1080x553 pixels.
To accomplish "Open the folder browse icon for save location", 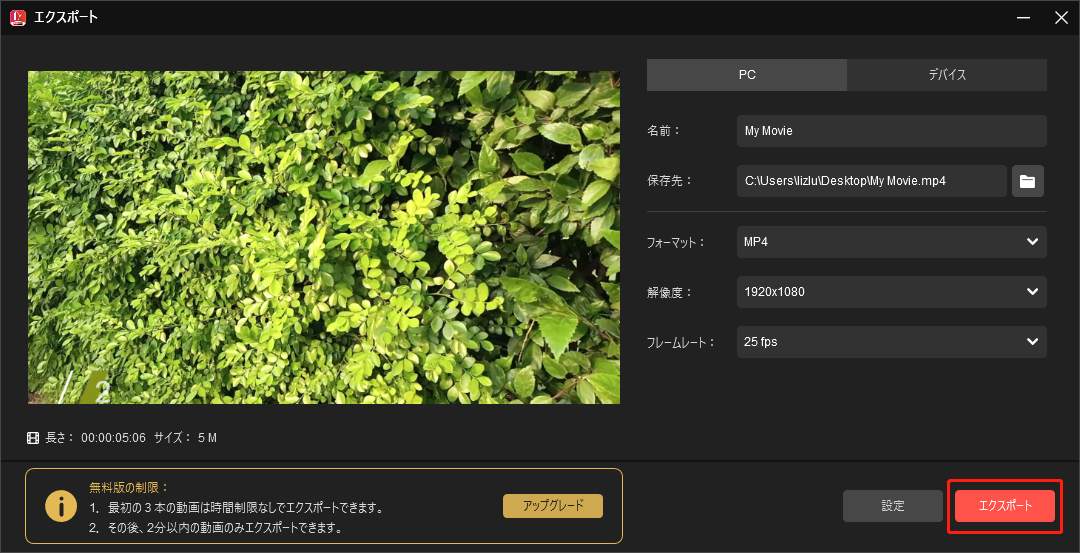I will [1028, 181].
